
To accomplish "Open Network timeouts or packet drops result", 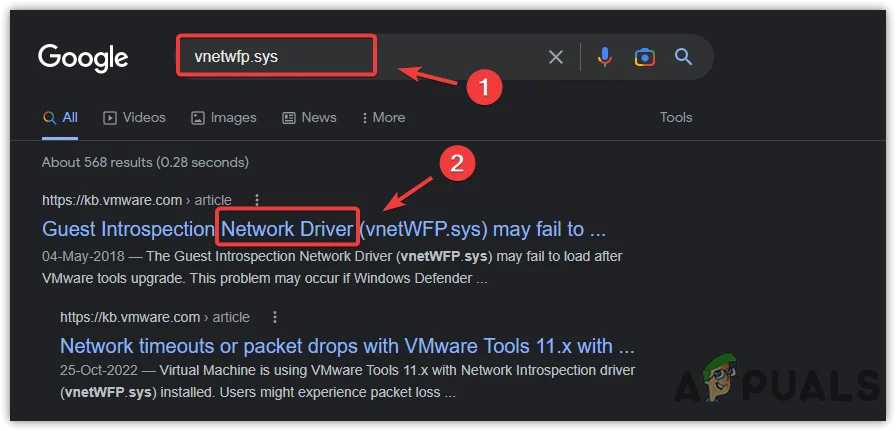I will 347,346.
